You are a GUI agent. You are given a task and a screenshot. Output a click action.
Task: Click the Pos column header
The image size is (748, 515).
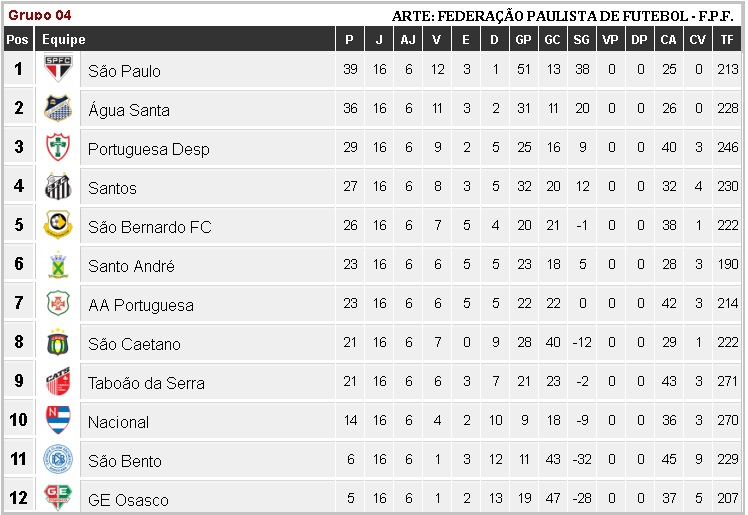point(17,40)
